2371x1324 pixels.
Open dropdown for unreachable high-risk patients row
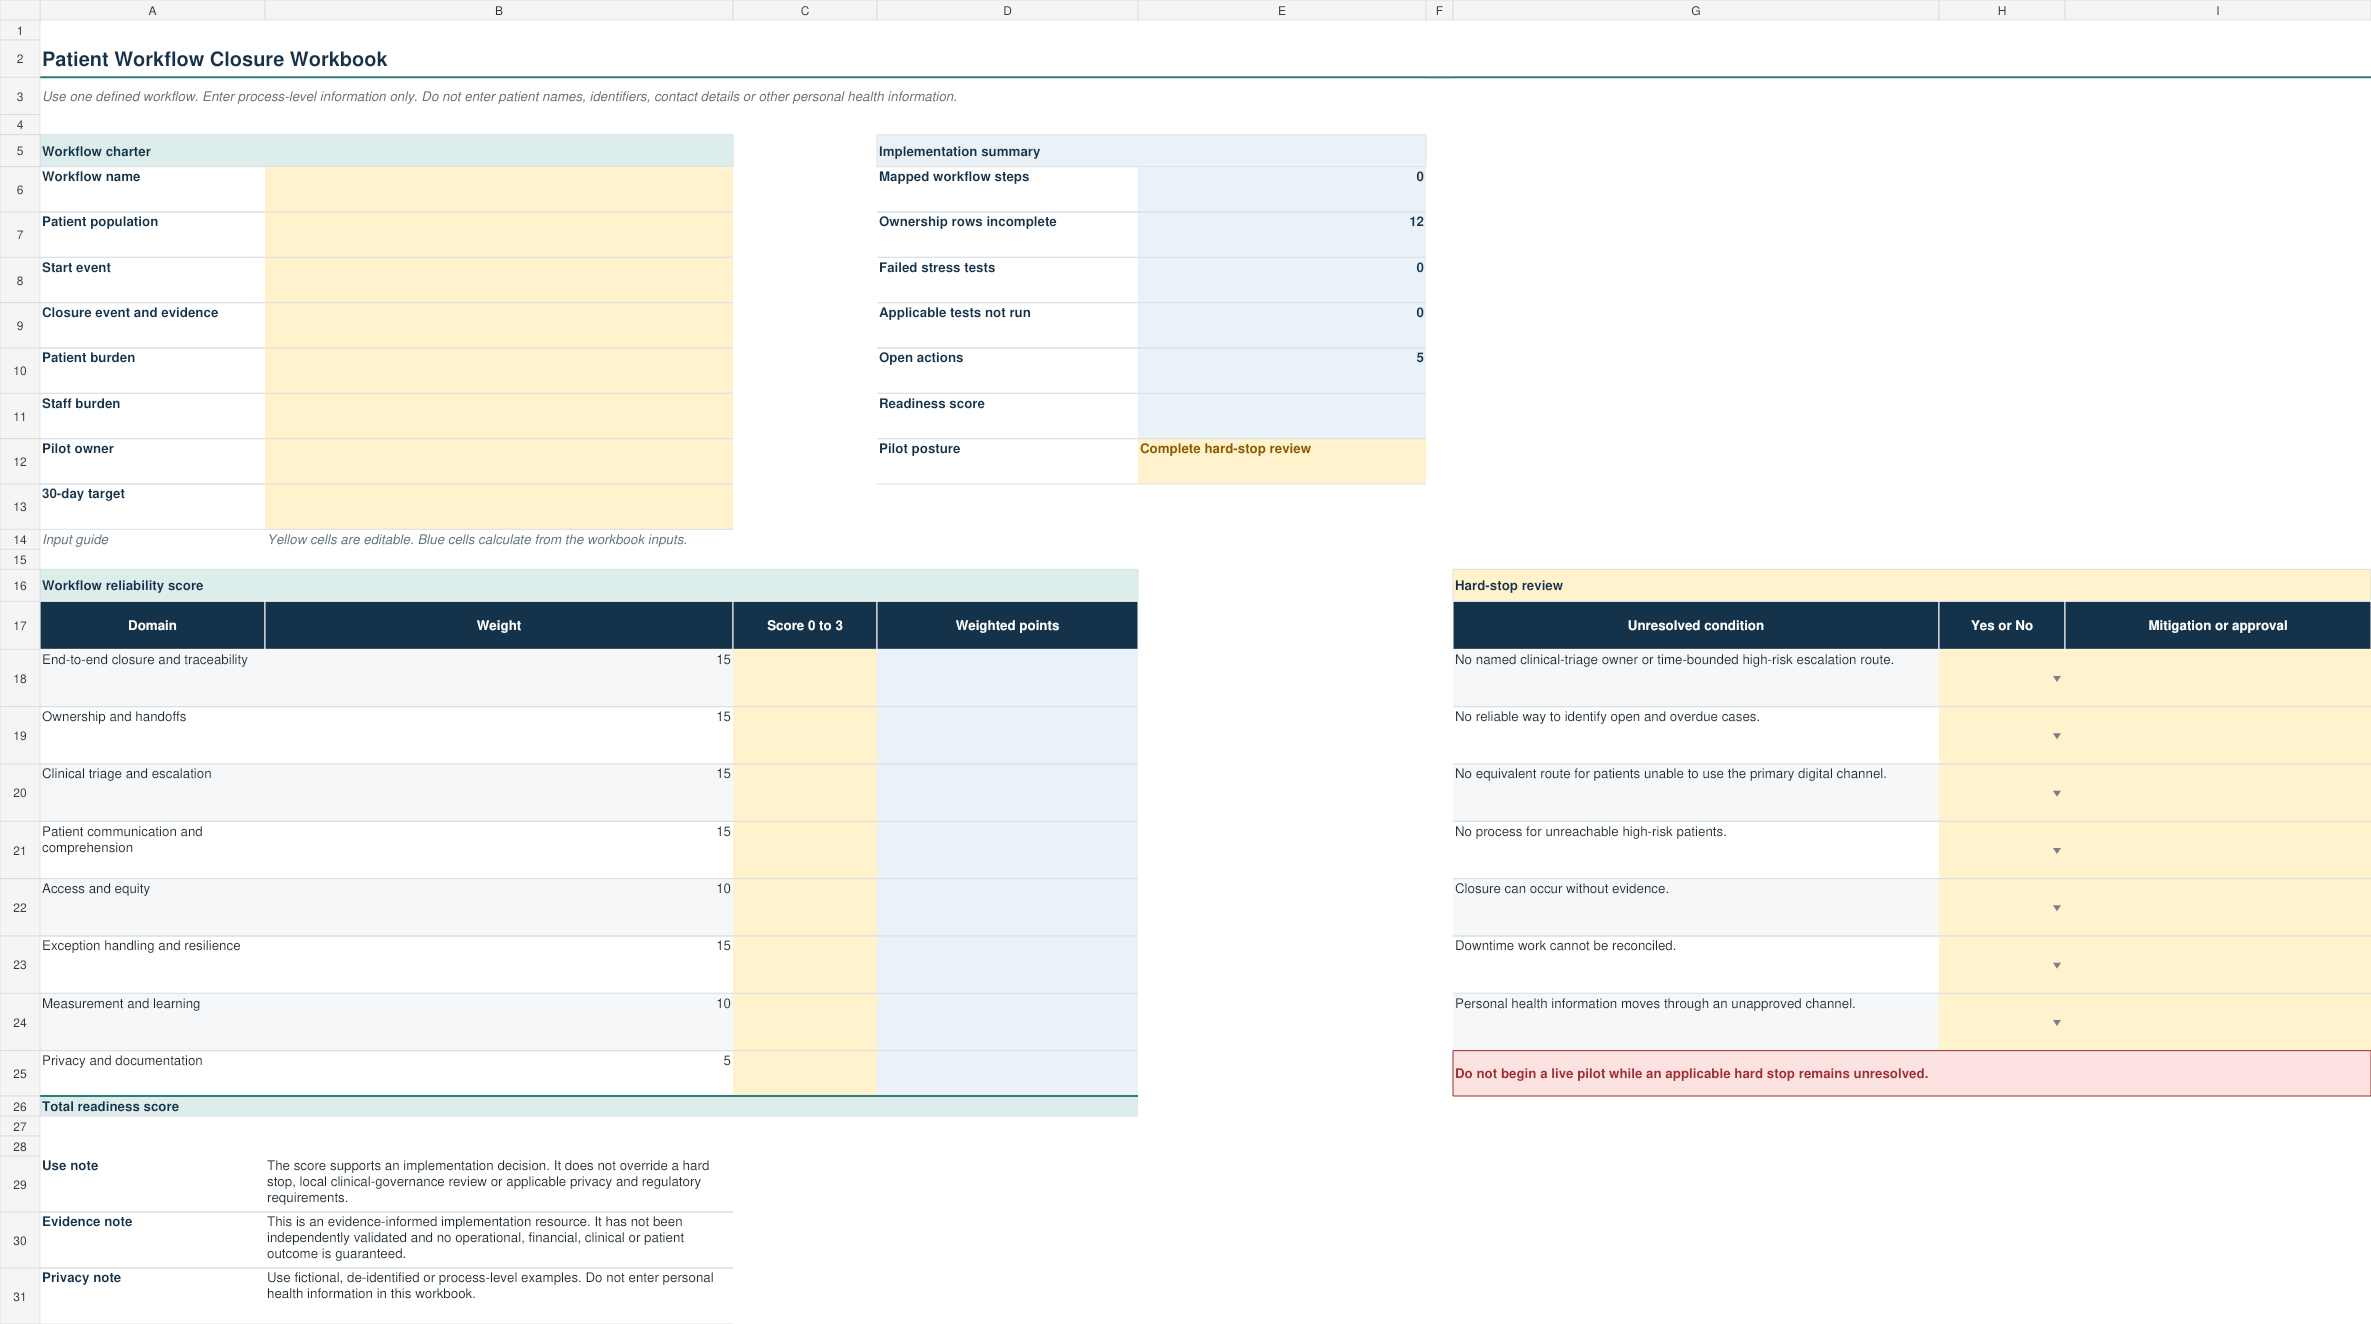click(x=2056, y=851)
